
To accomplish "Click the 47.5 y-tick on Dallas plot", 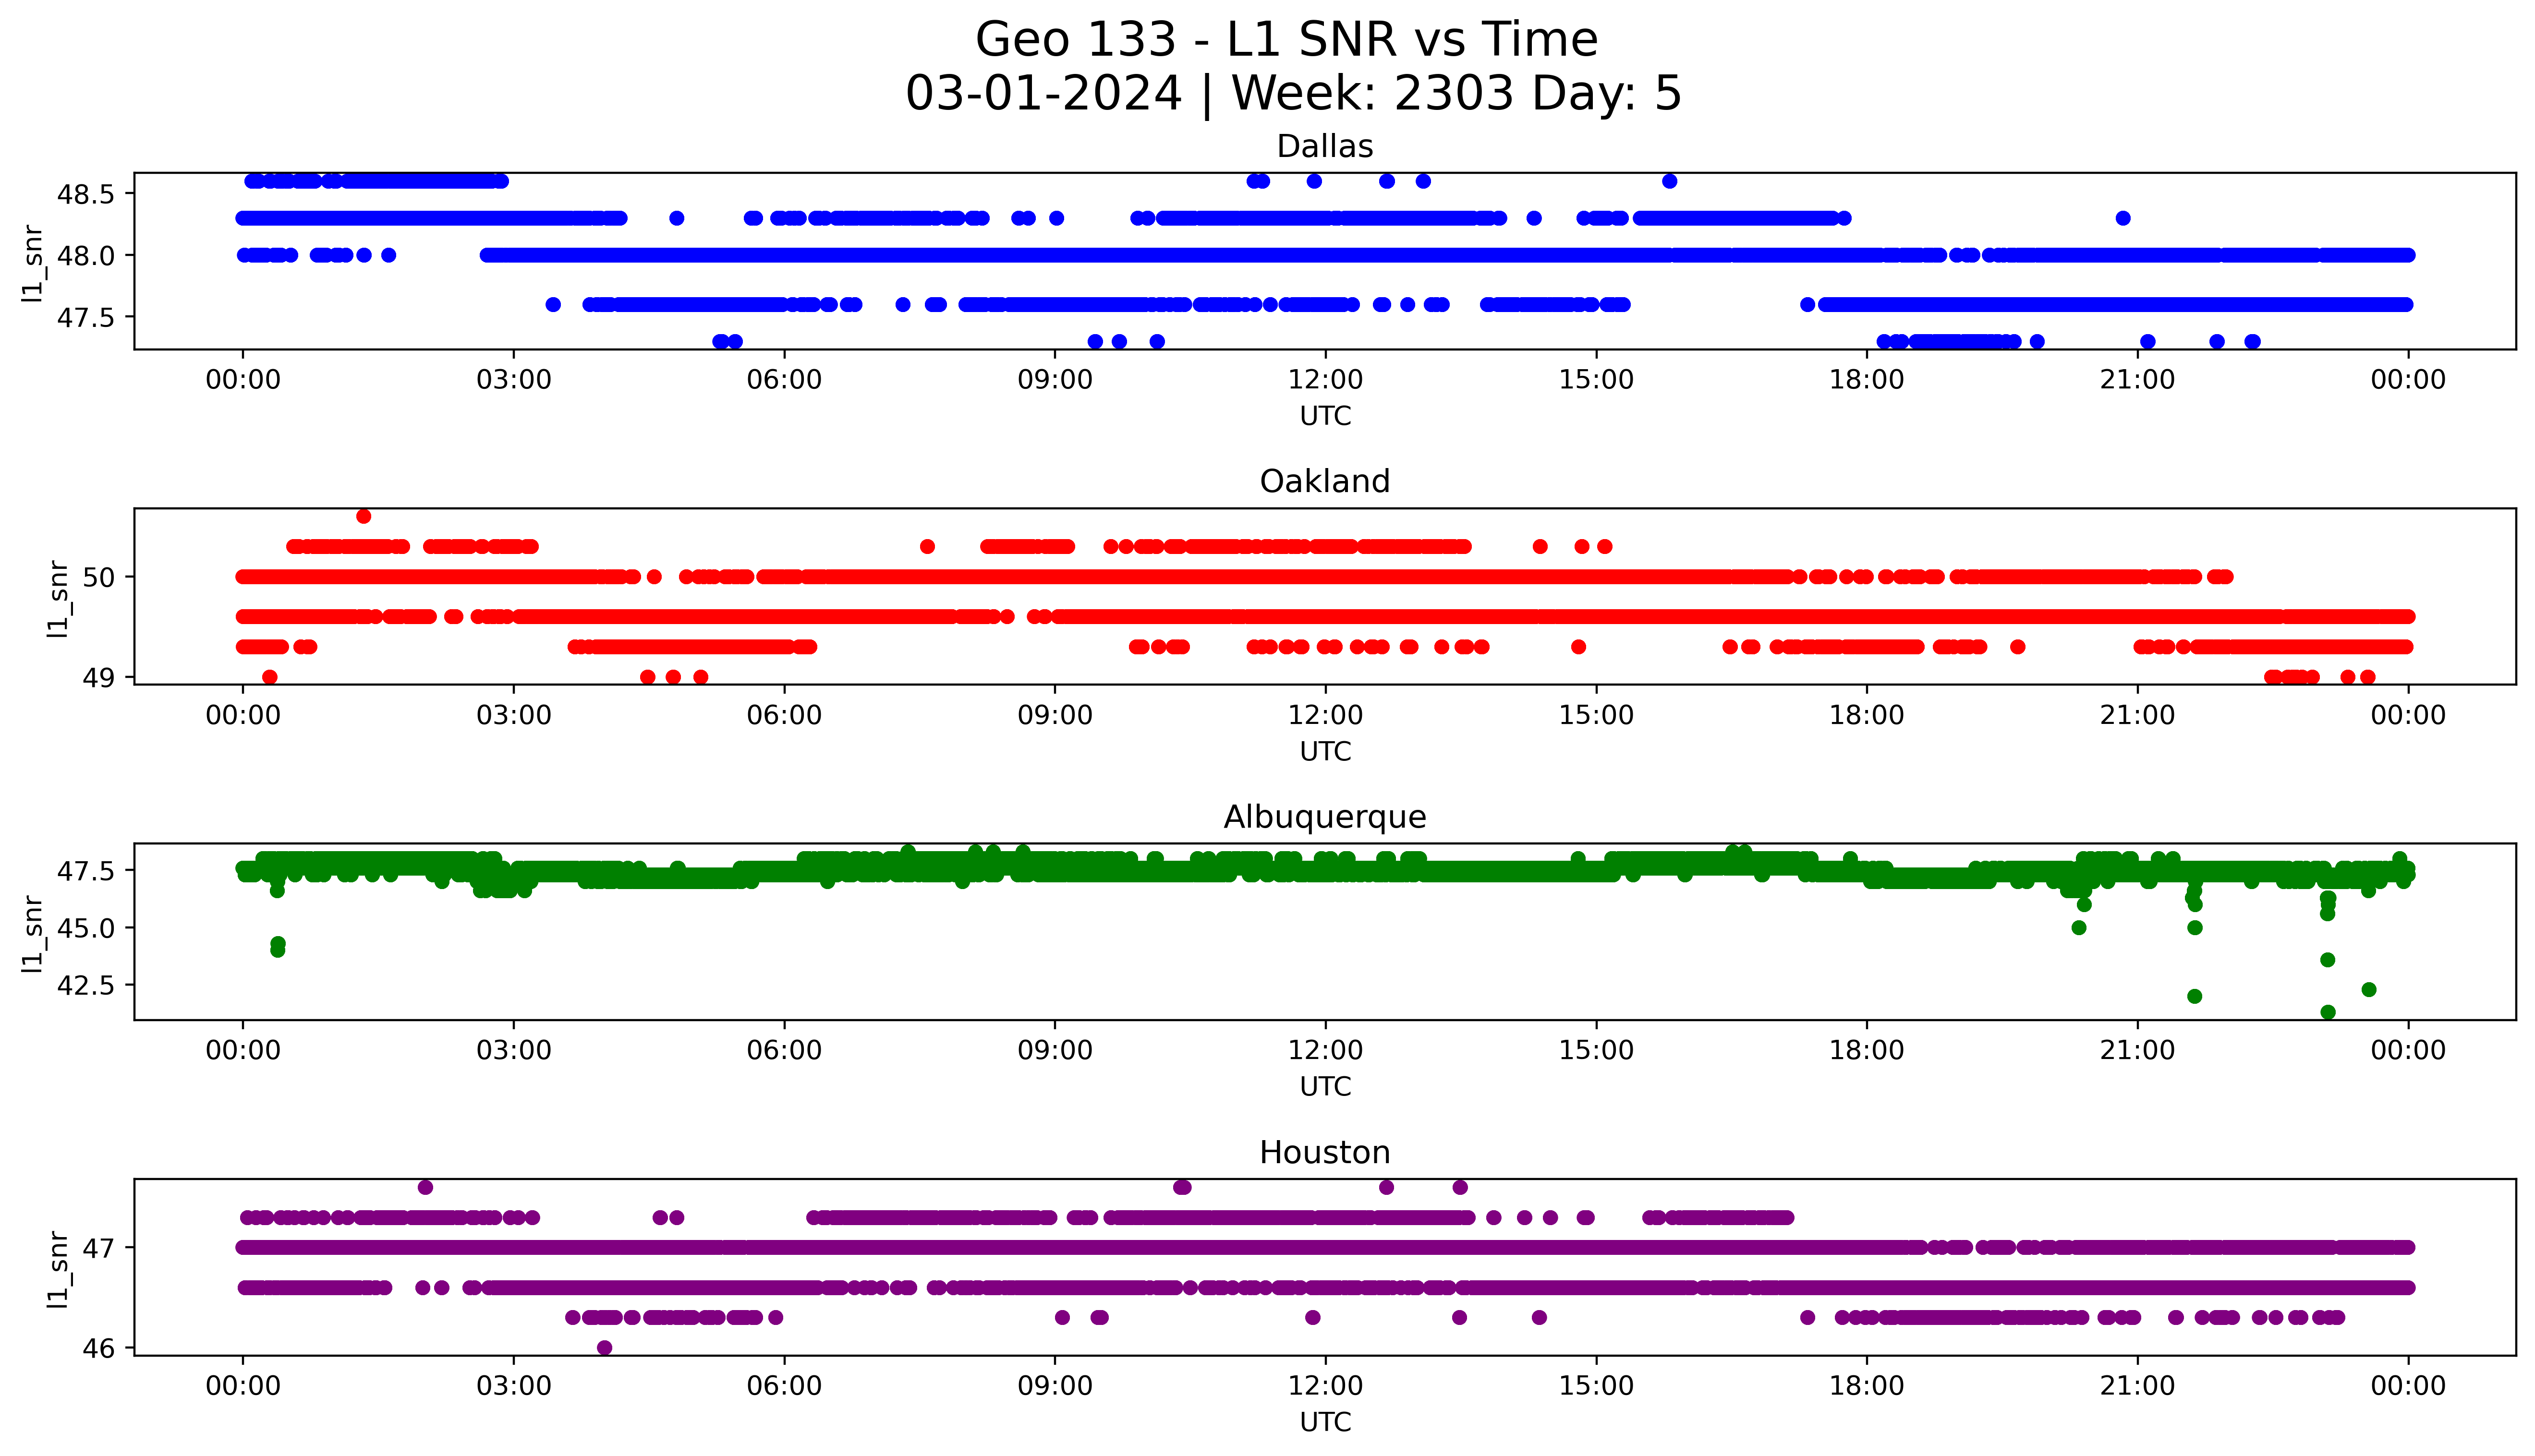I will click(x=85, y=318).
